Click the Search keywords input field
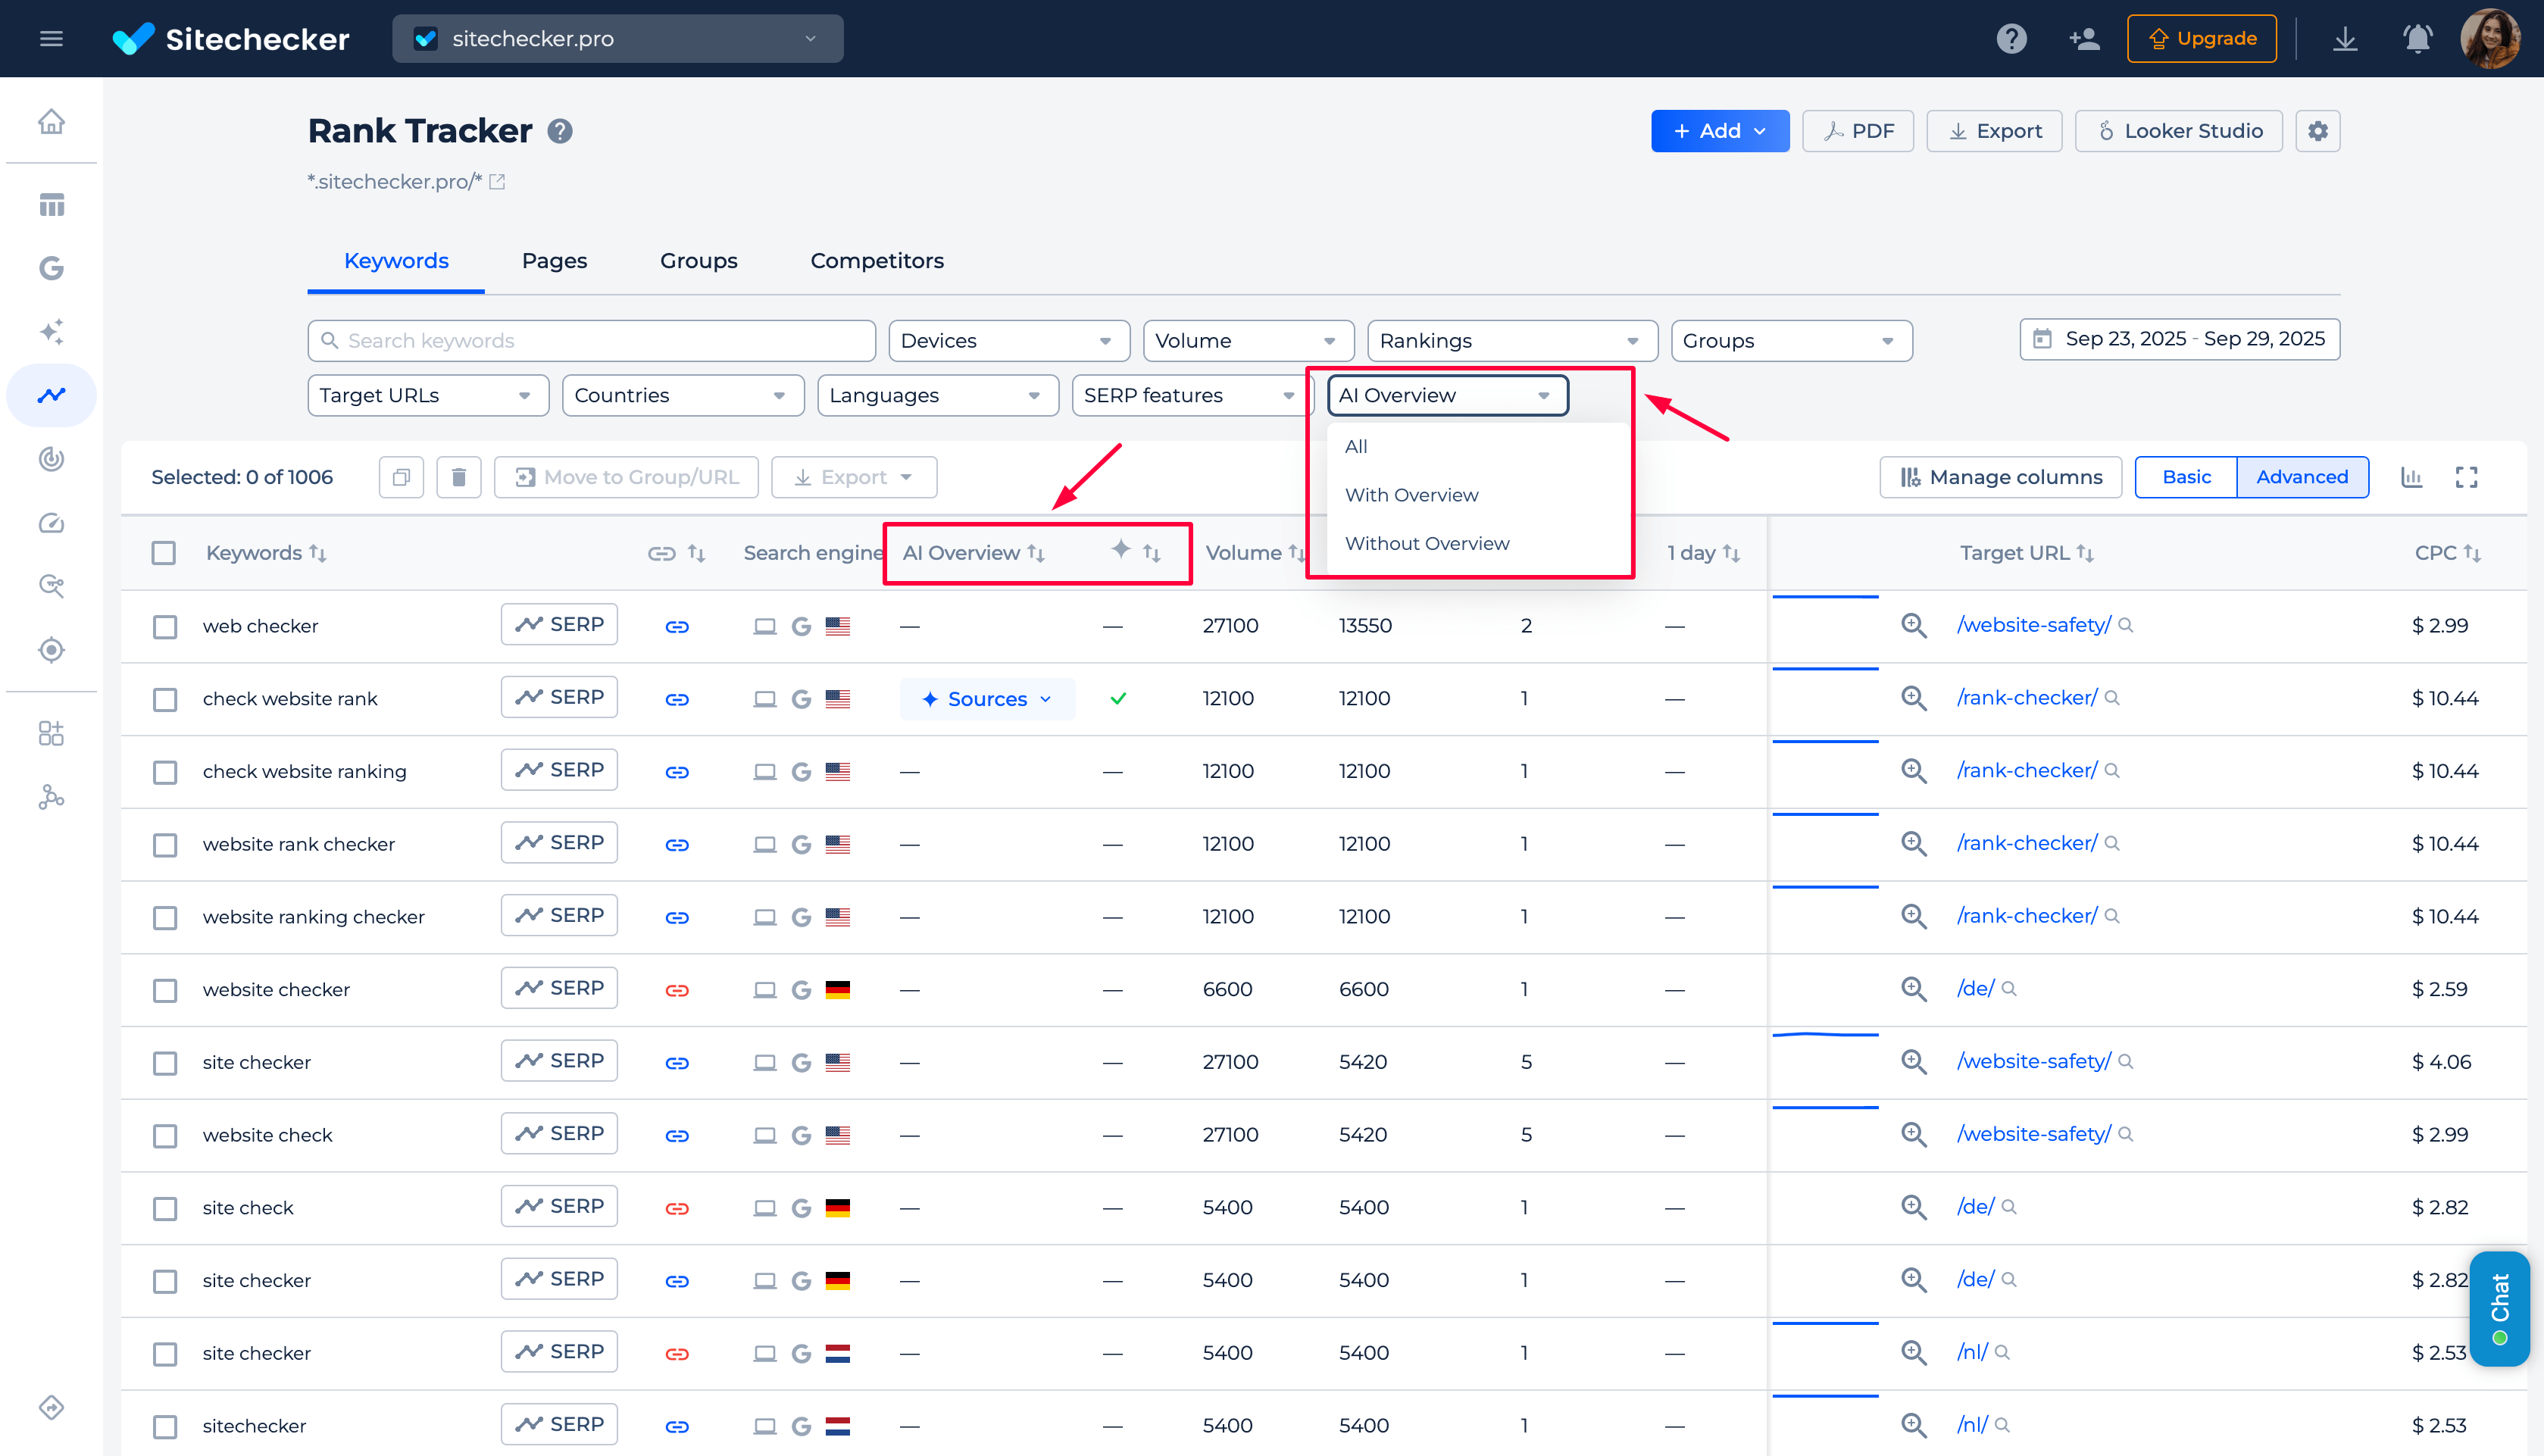This screenshot has height=1456, width=2544. point(591,340)
